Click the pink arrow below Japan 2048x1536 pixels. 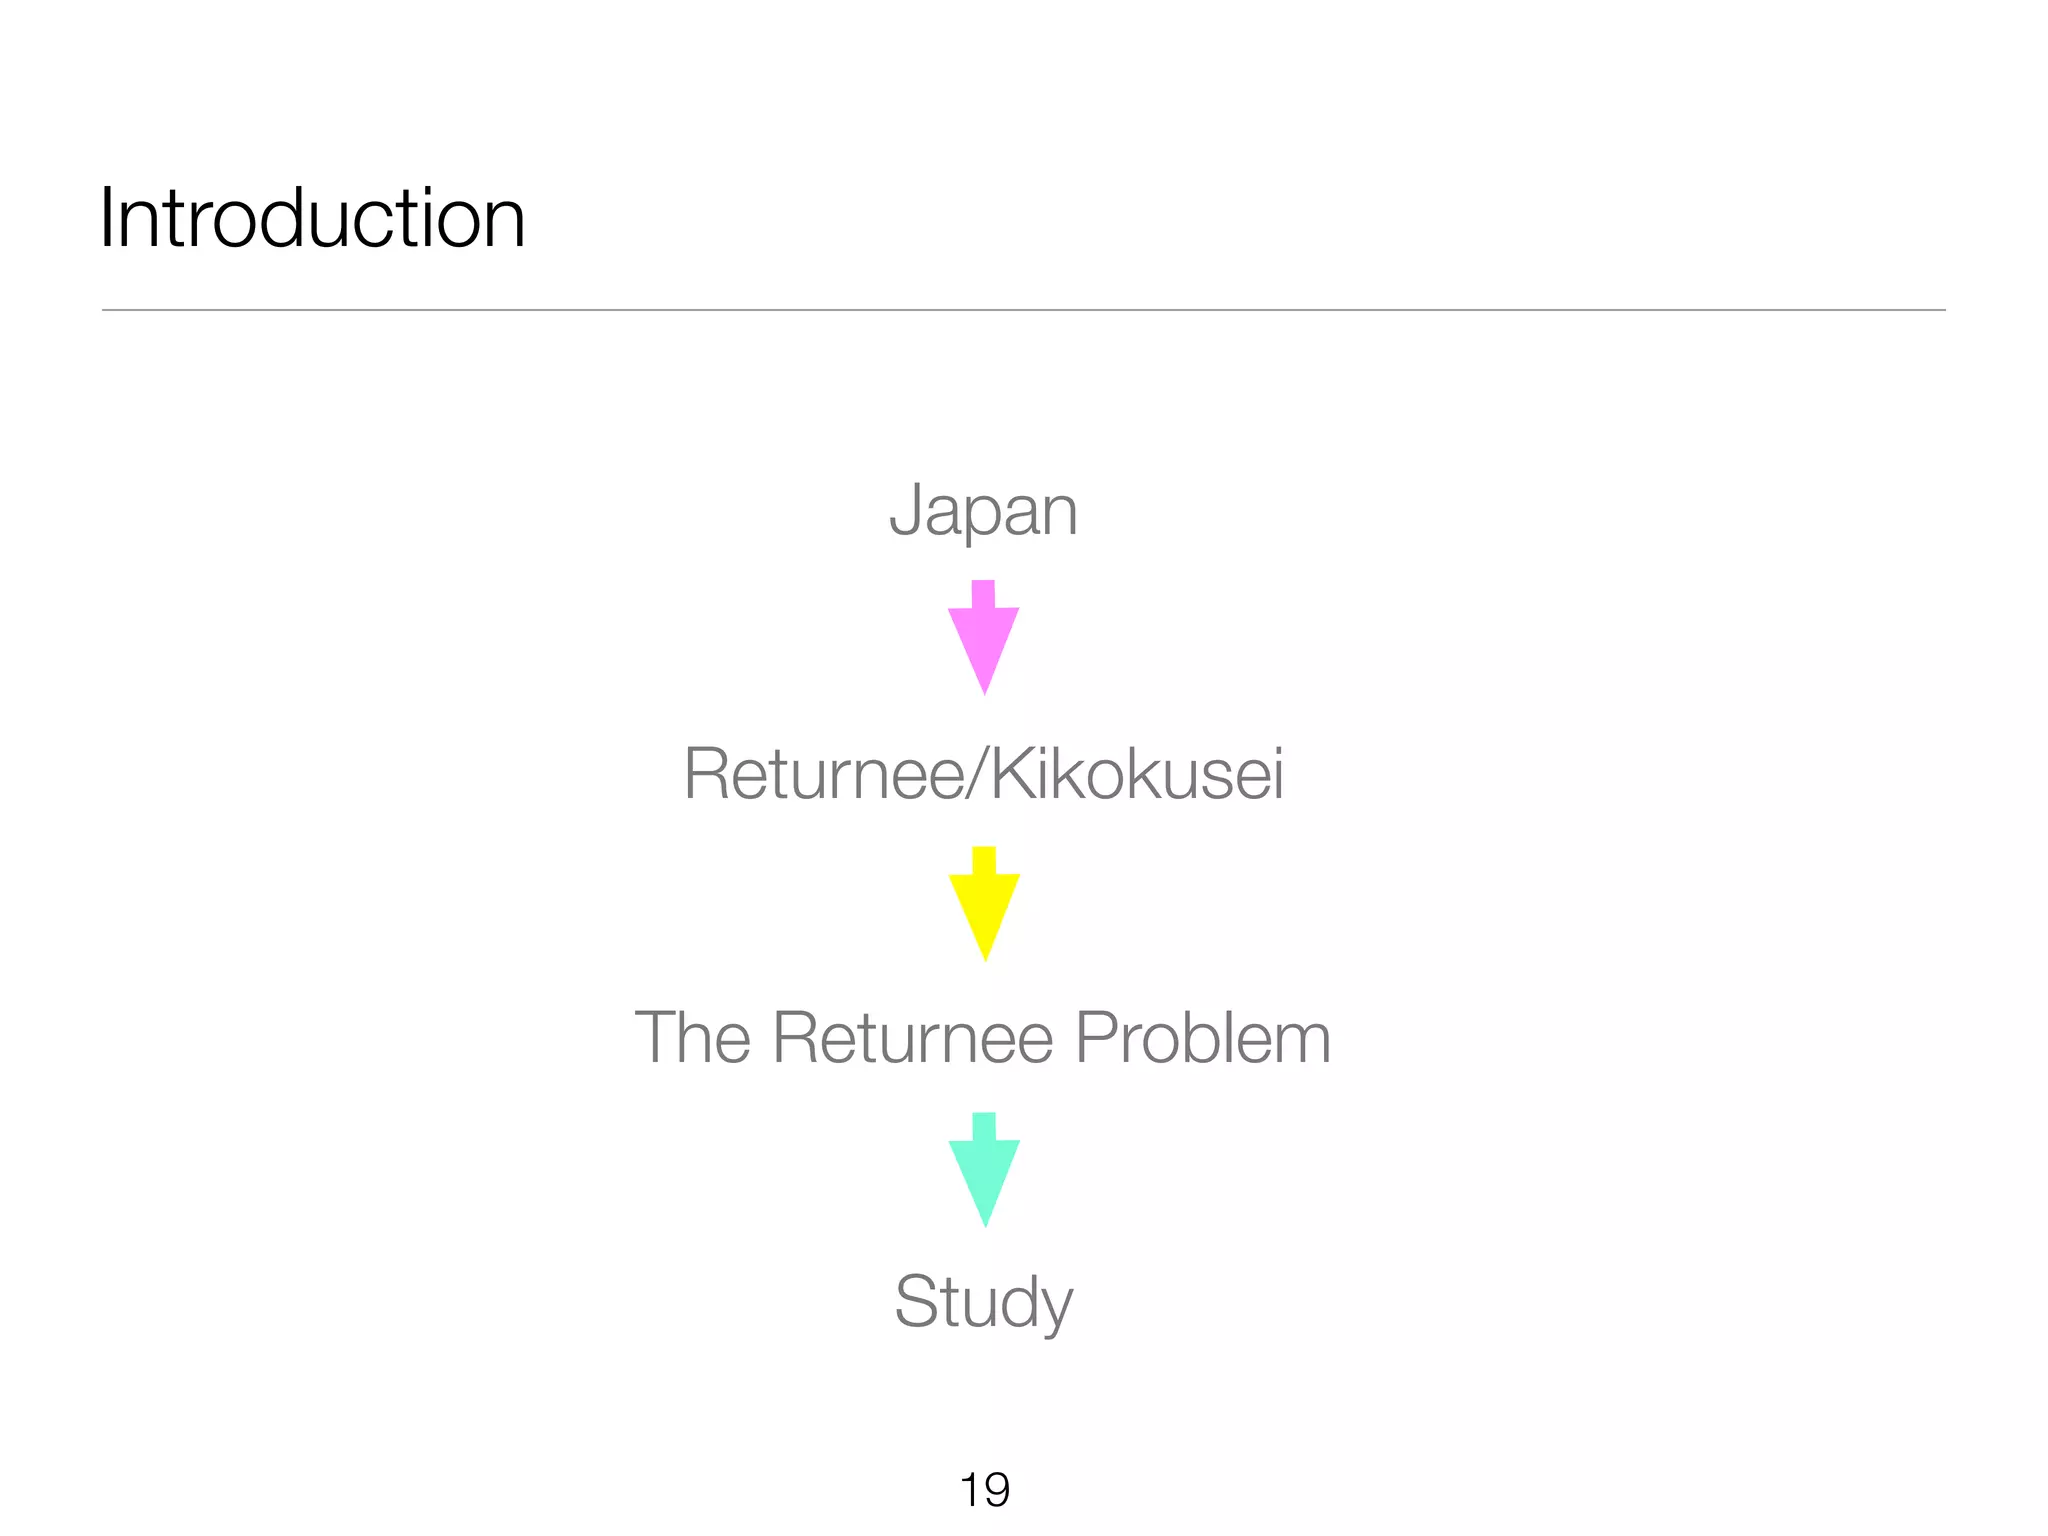click(x=984, y=637)
